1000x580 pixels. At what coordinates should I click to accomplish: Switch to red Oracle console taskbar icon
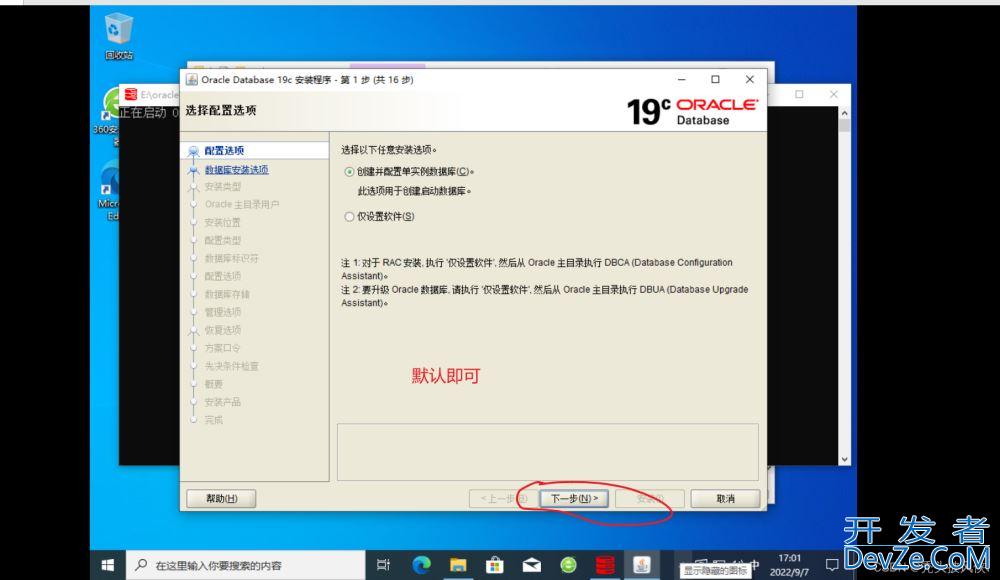605,565
